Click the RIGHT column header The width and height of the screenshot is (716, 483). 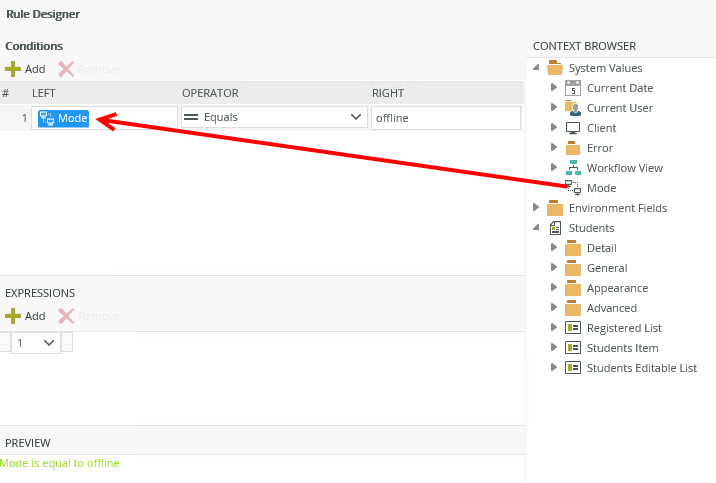tap(388, 93)
